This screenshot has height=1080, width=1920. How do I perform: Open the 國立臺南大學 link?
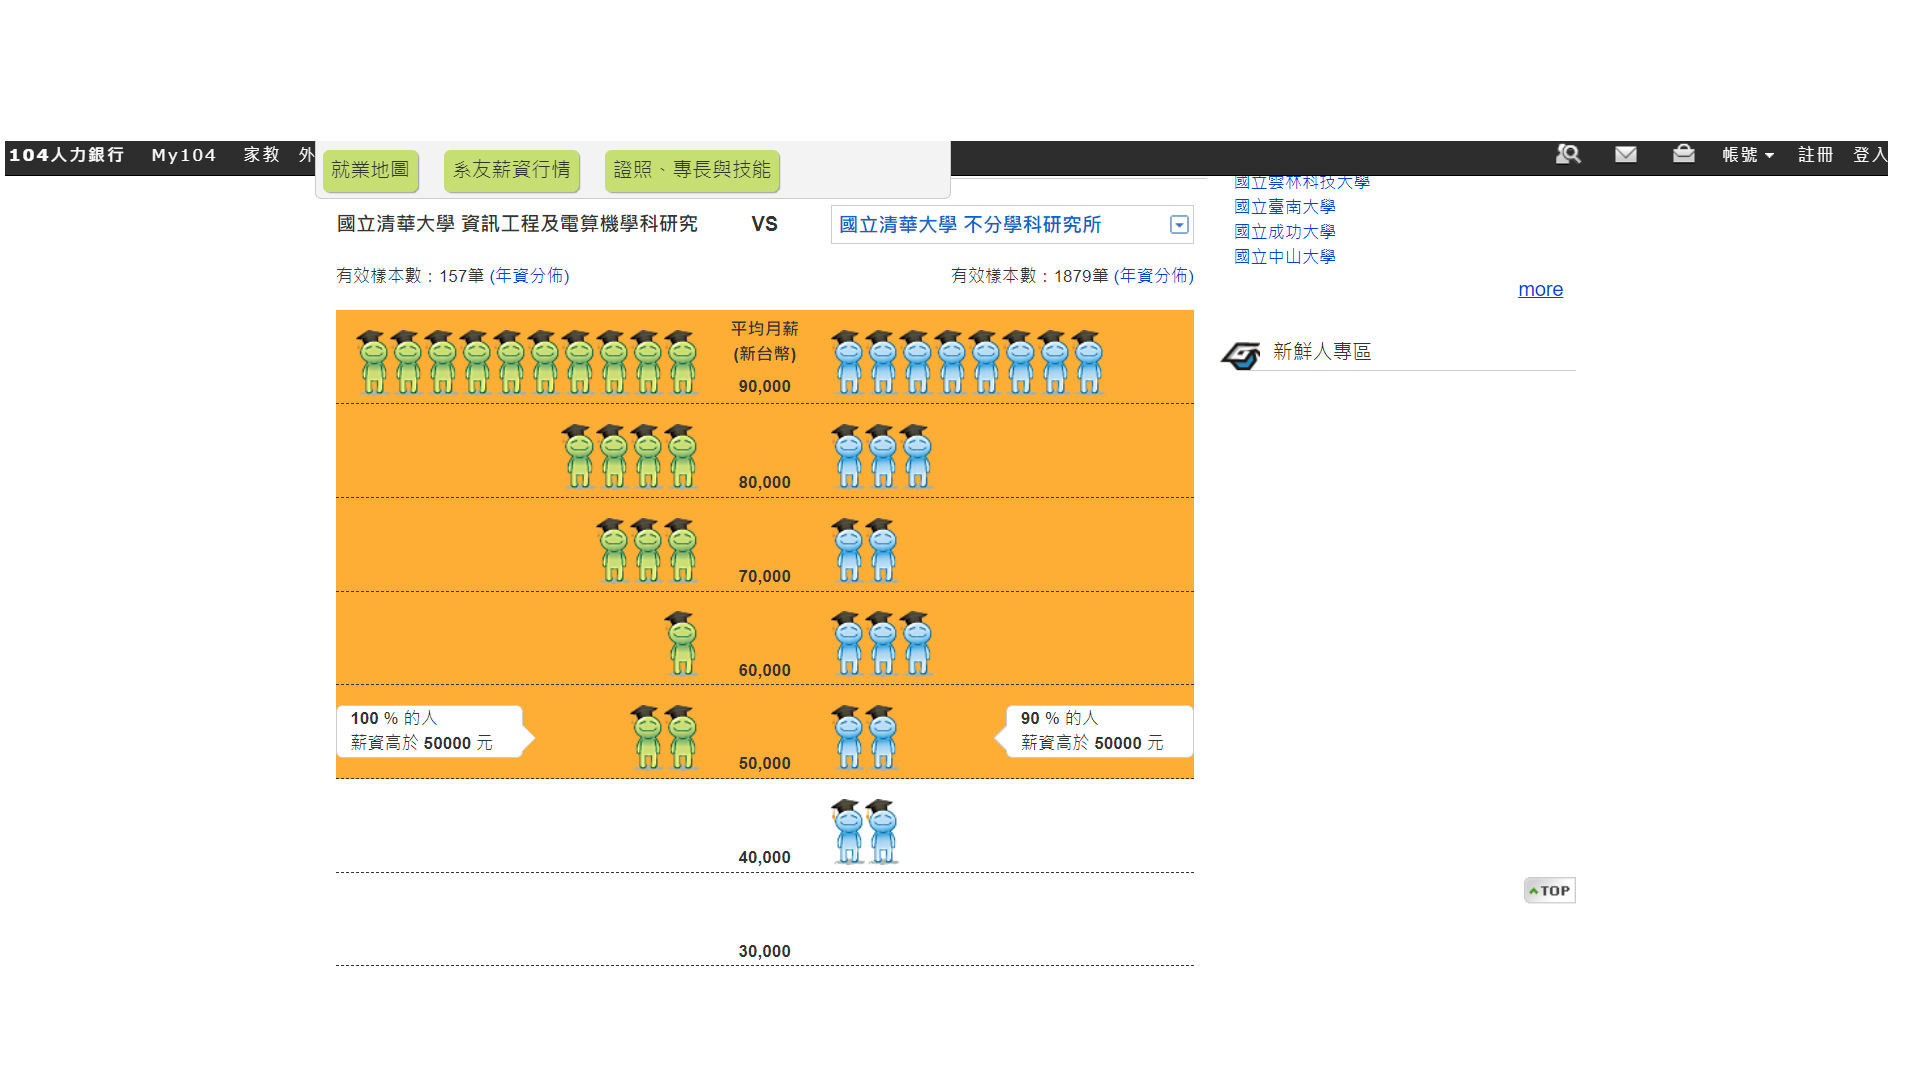pyautogui.click(x=1285, y=207)
